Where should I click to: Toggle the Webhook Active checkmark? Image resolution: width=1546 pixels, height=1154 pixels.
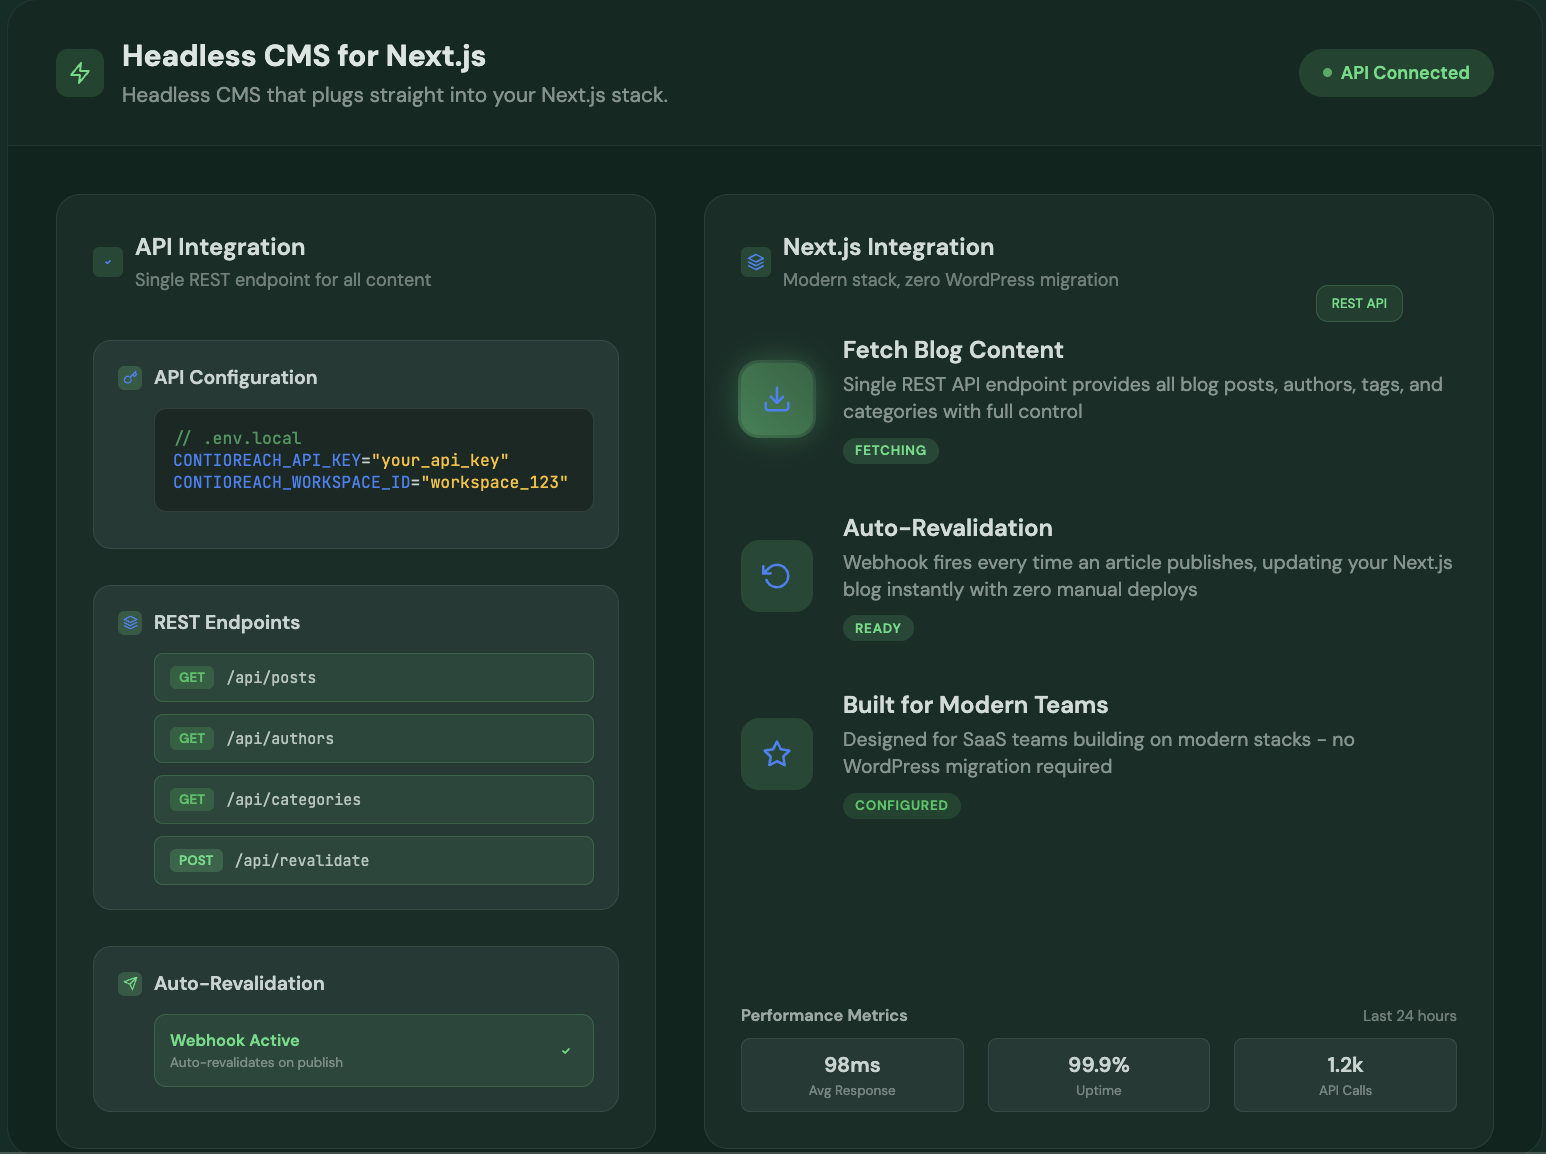[566, 1051]
